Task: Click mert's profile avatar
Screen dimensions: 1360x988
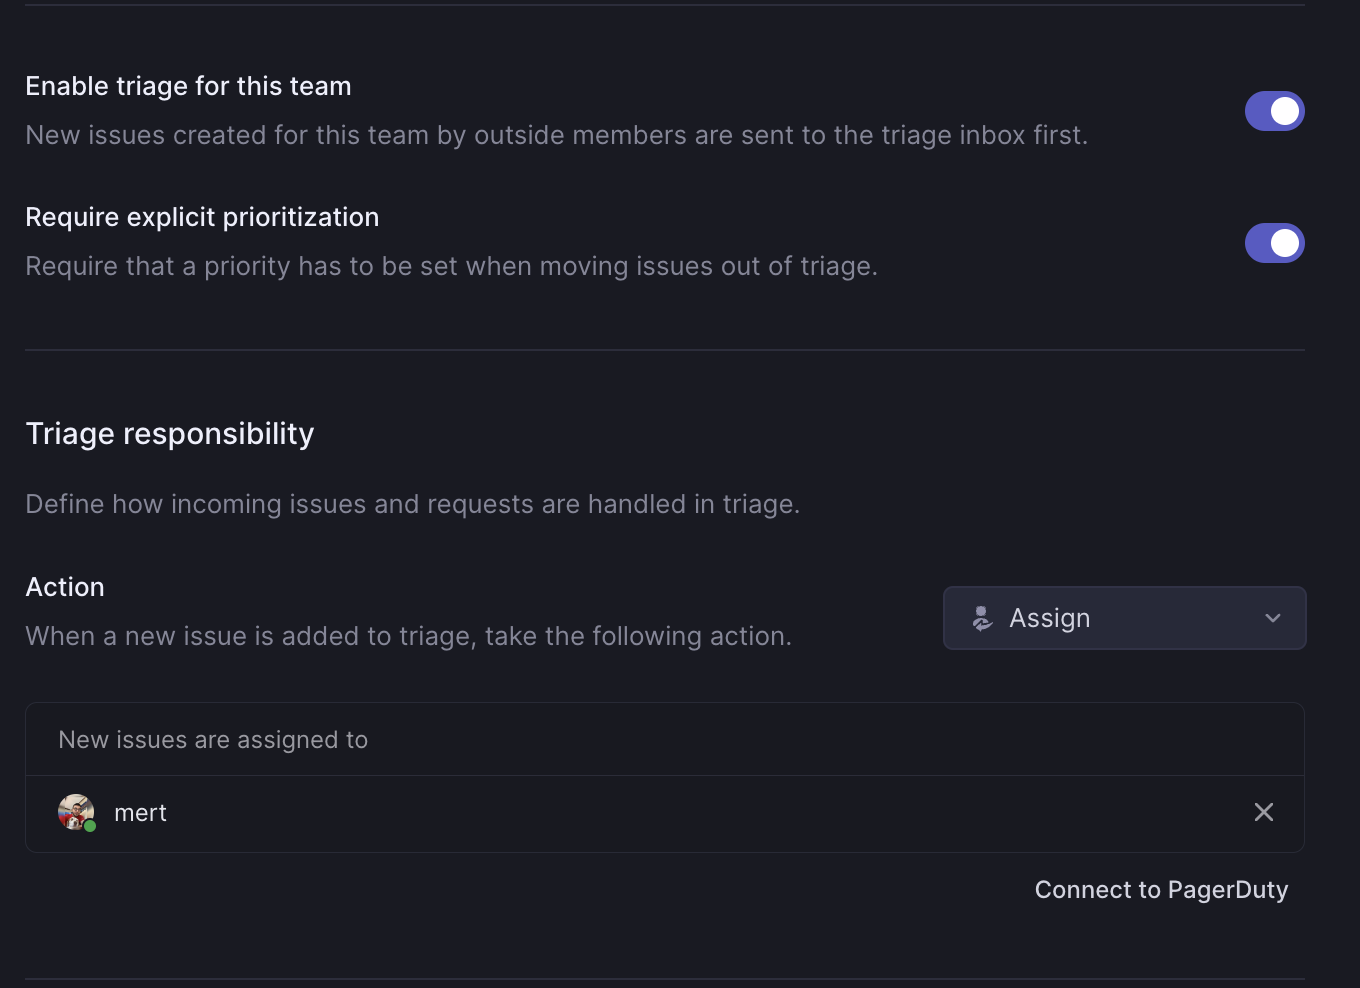Action: [76, 812]
